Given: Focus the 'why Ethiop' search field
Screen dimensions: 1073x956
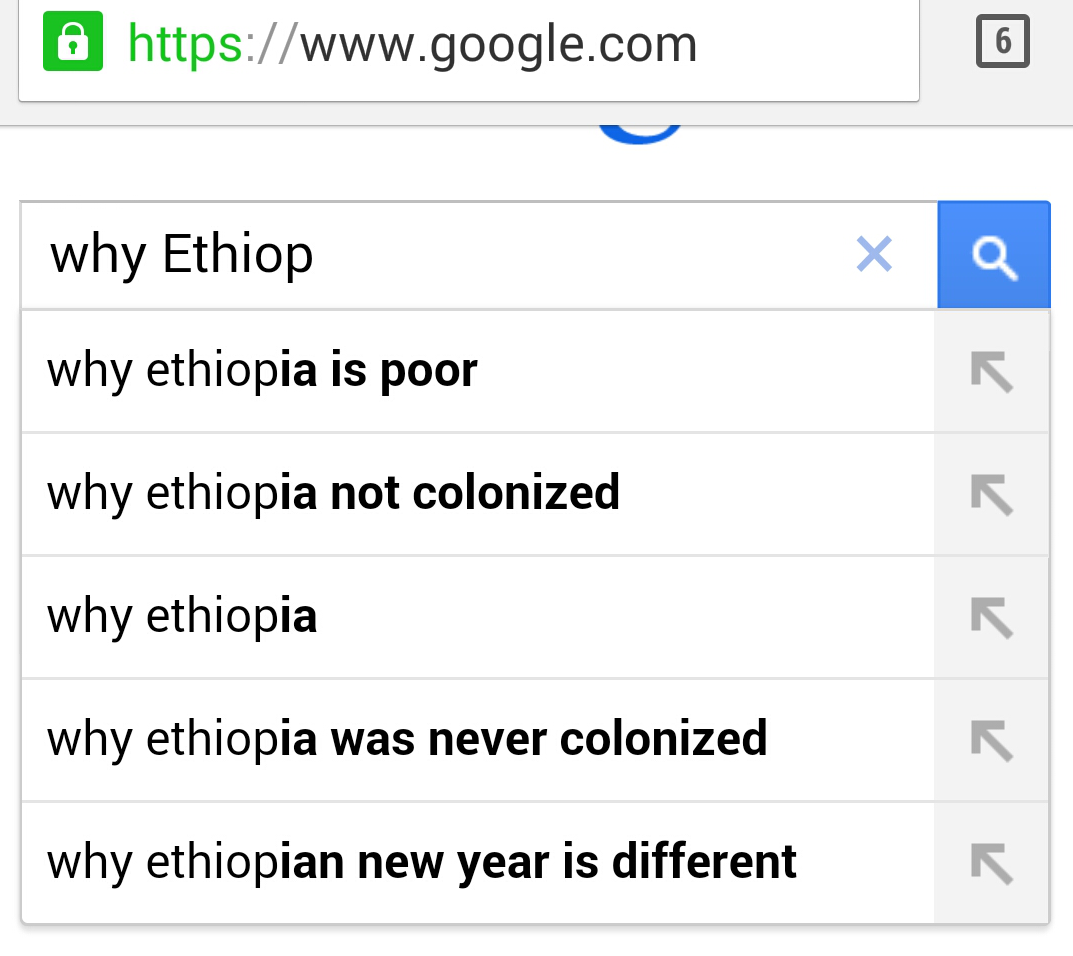Looking at the screenshot, I should point(438,255).
